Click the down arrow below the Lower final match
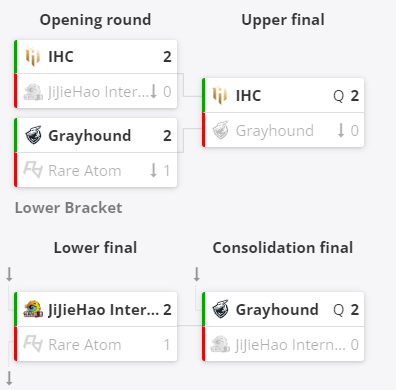Screen dimensions: 396x390 tap(9, 379)
